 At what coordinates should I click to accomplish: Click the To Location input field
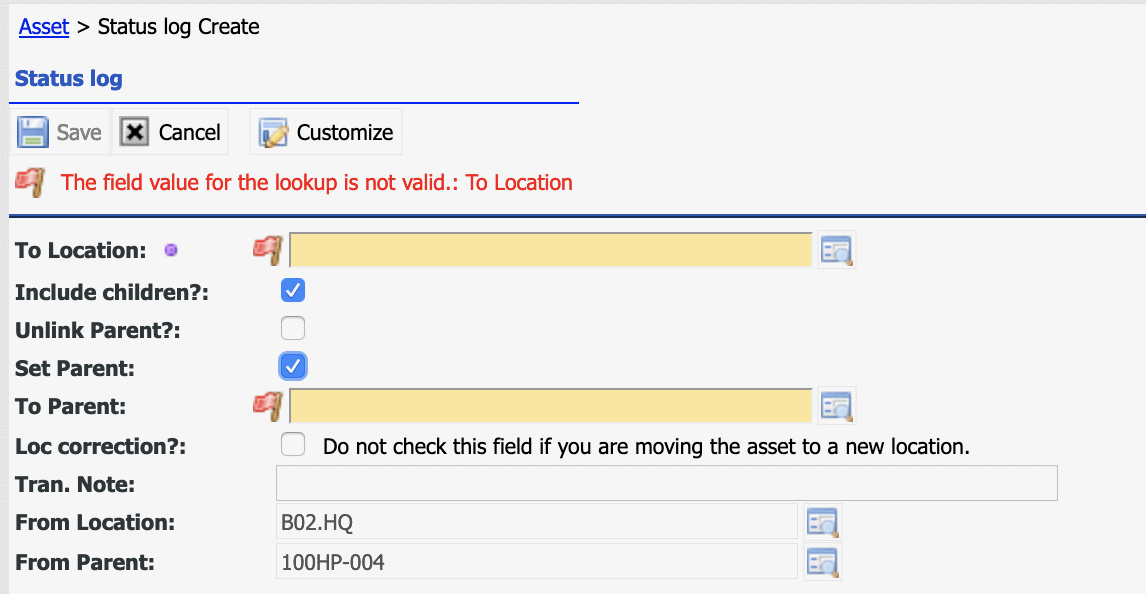tap(551, 251)
